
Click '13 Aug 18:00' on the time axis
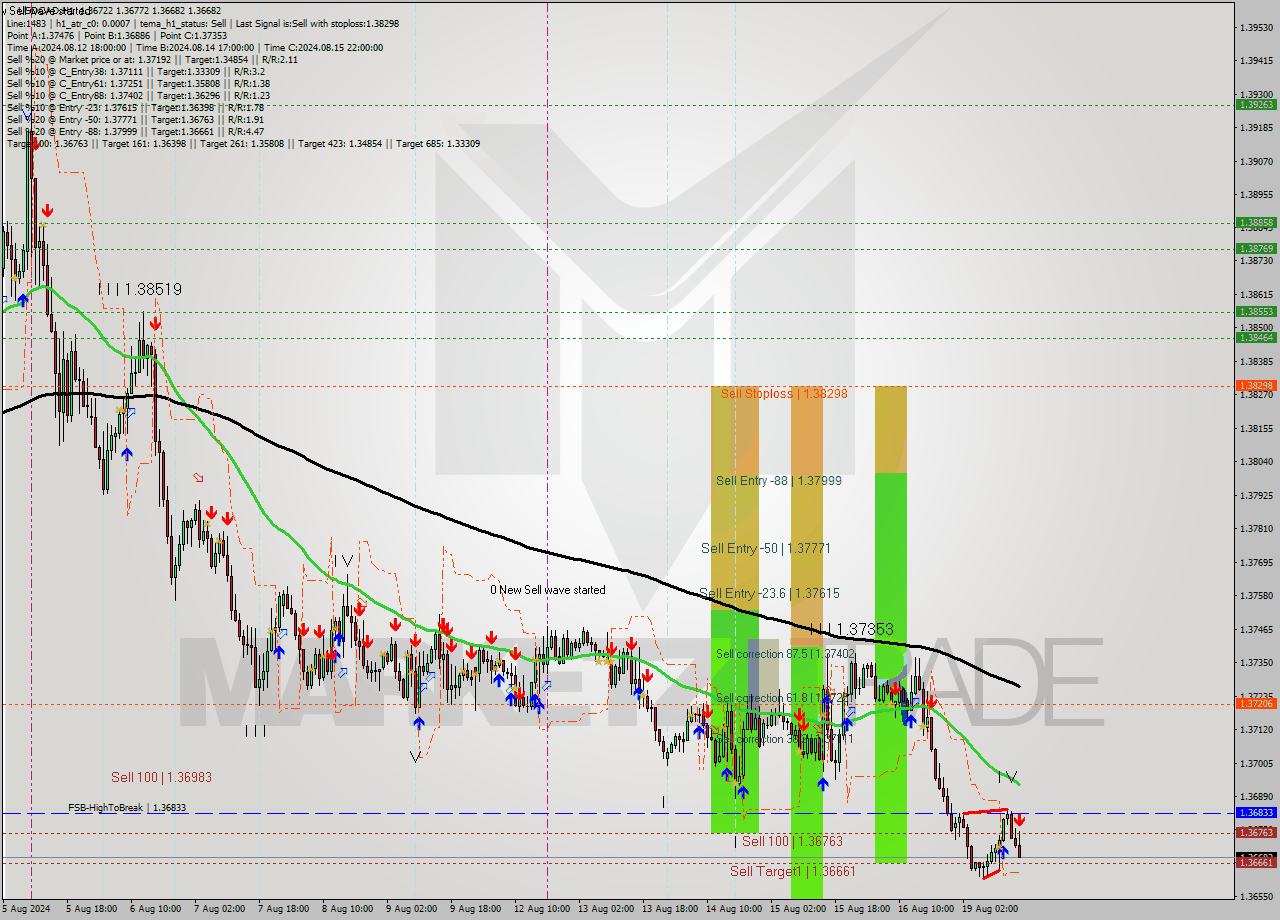pyautogui.click(x=669, y=909)
